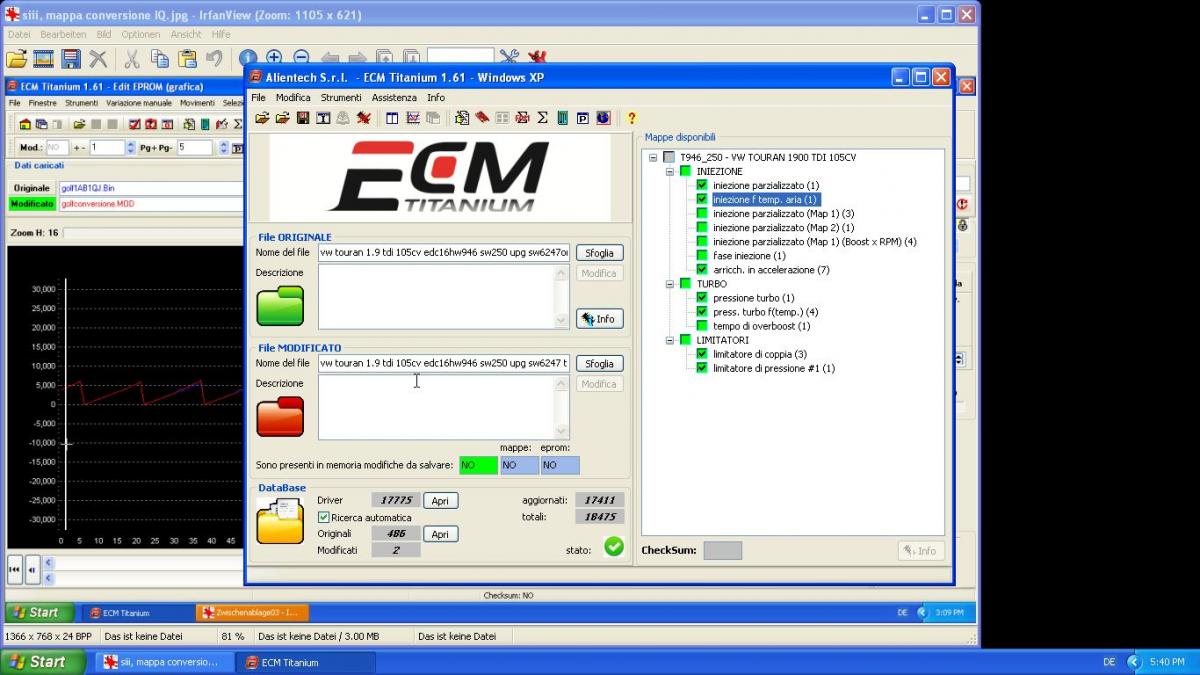1200x675 pixels.
Task: Open the Info menu in ECM Titanium
Action: (436, 98)
